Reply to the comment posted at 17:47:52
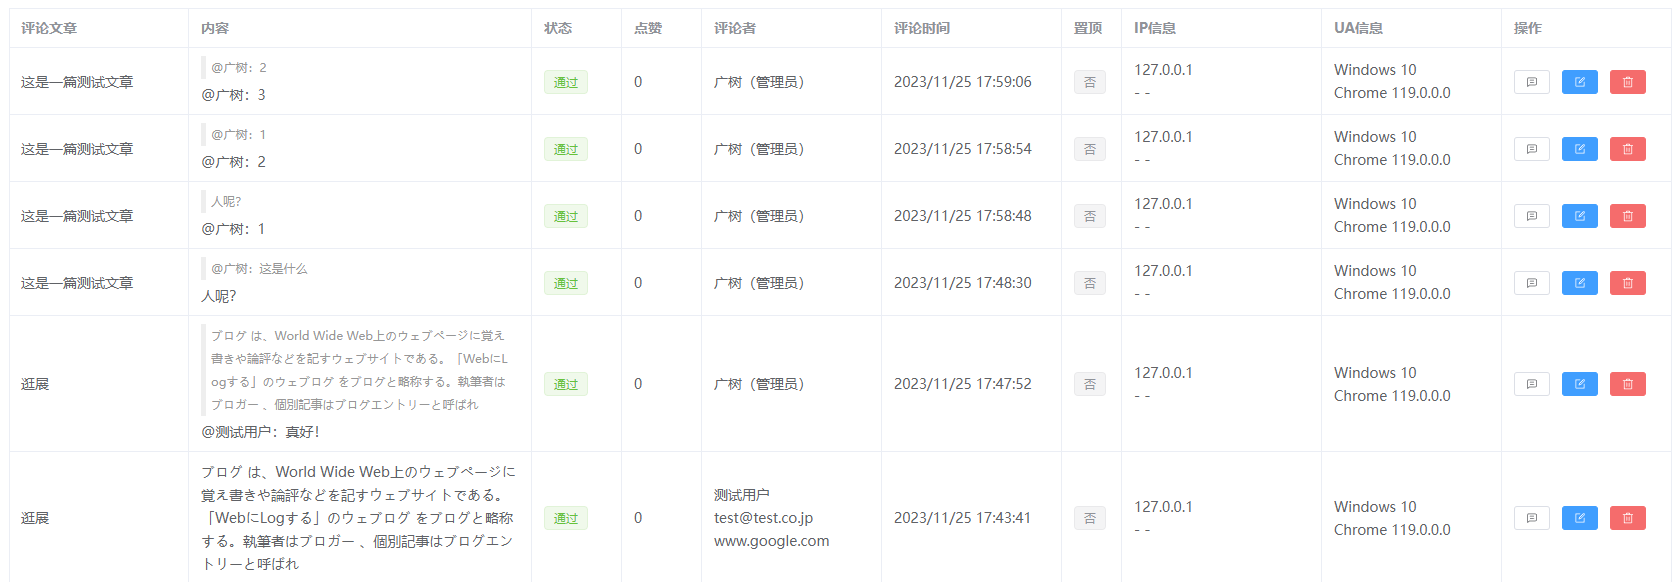The width and height of the screenshot is (1675, 582). point(1531,384)
